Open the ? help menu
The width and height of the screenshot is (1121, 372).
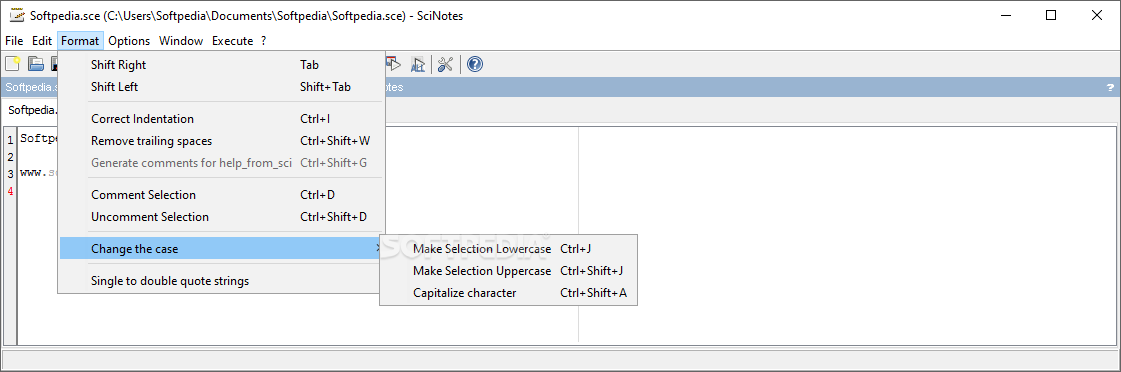click(264, 41)
